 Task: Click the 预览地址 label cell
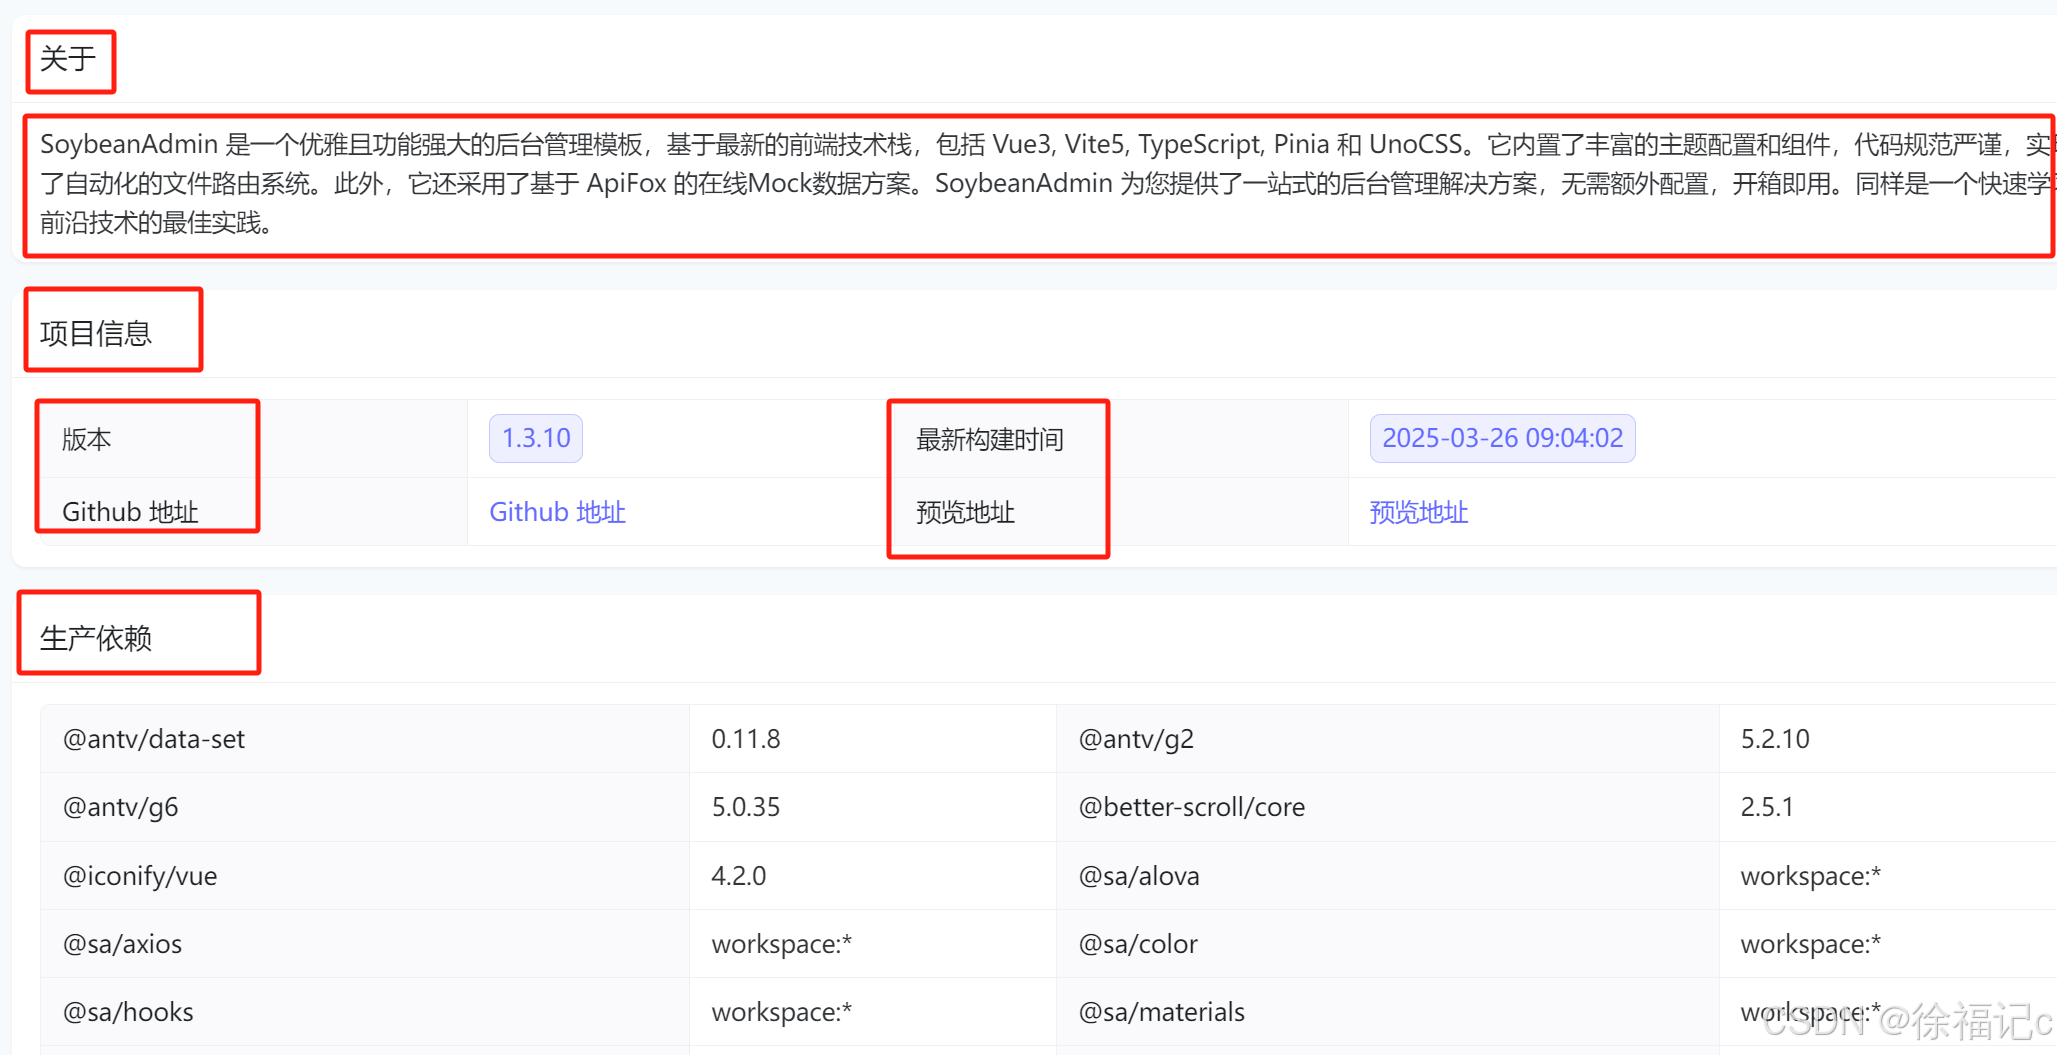[x=1120, y=512]
